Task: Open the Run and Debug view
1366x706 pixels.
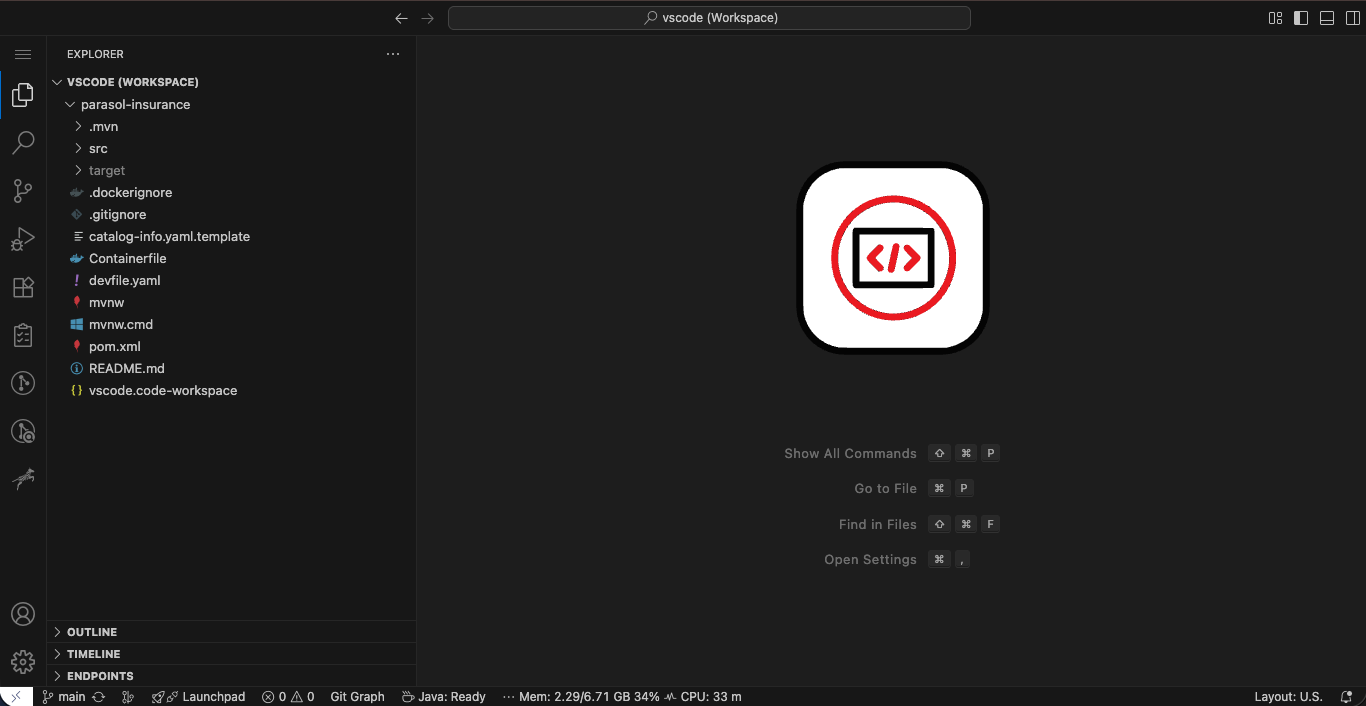Action: [23, 239]
